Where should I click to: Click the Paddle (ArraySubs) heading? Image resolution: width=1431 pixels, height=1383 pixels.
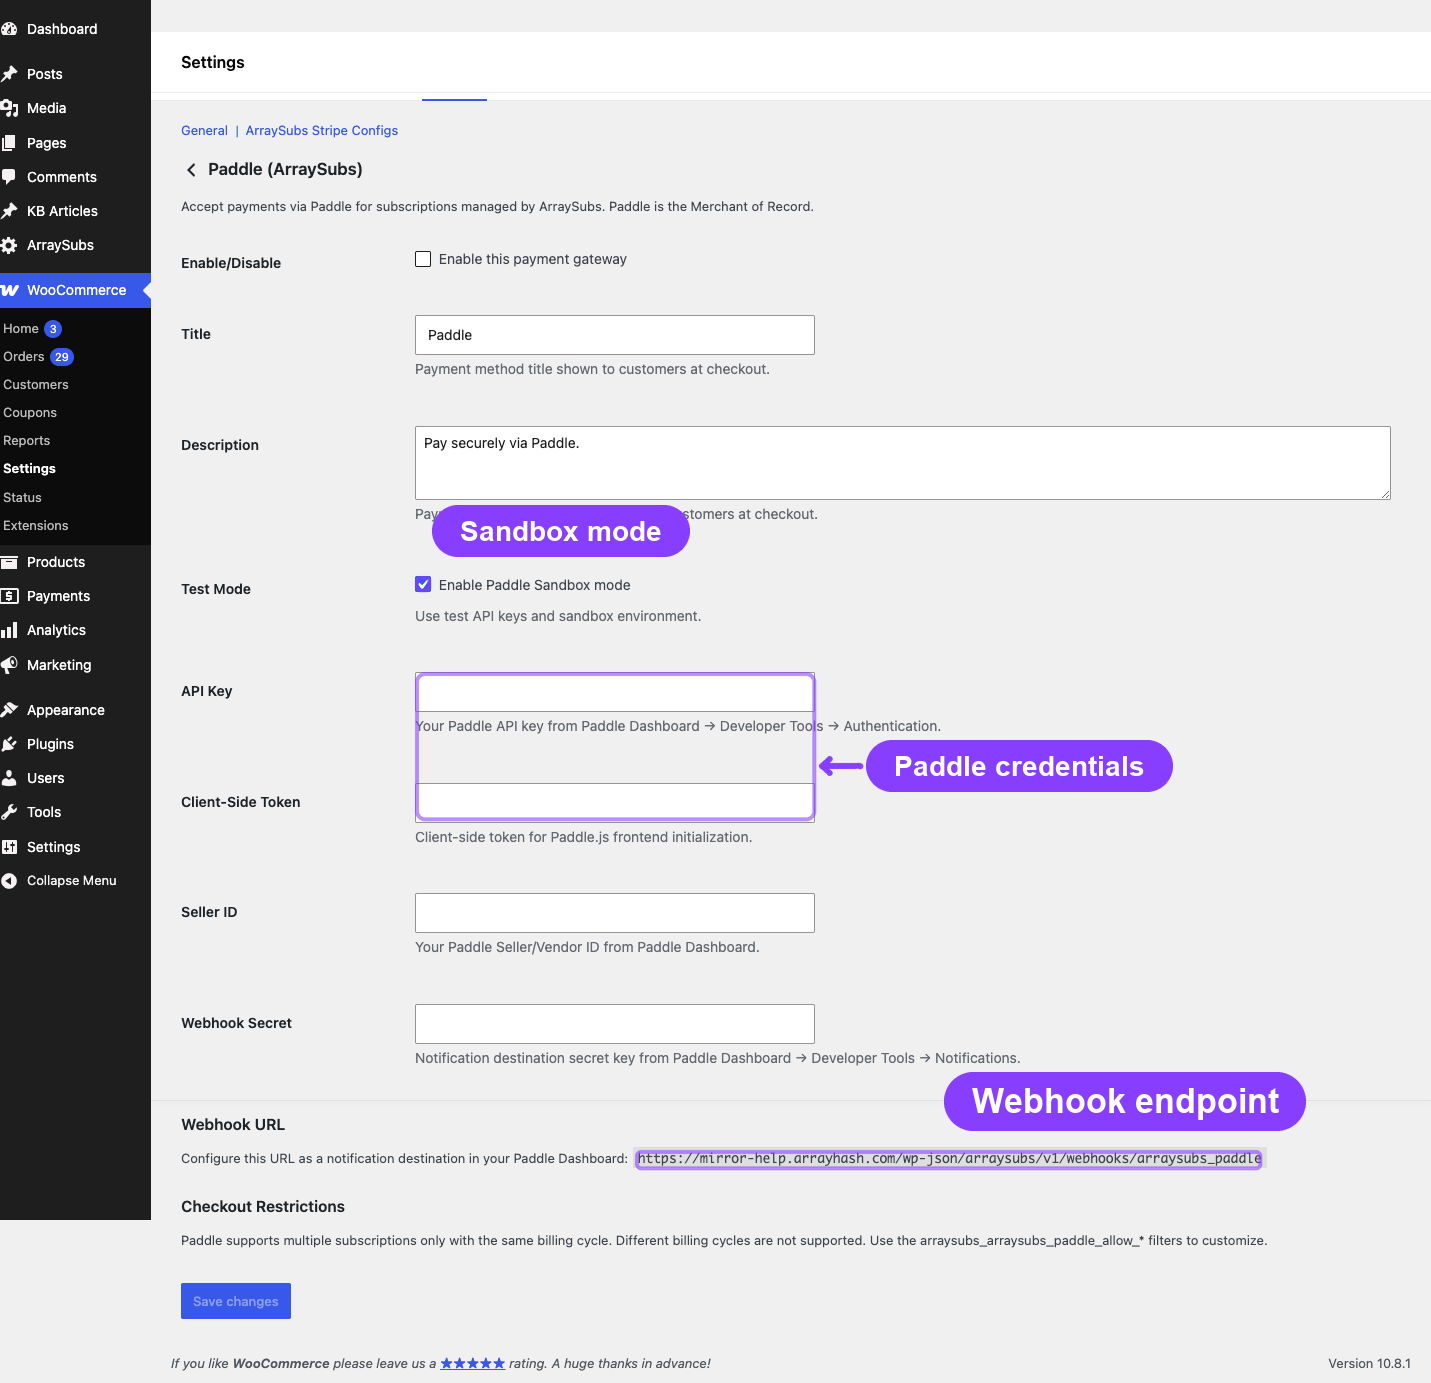coord(285,169)
